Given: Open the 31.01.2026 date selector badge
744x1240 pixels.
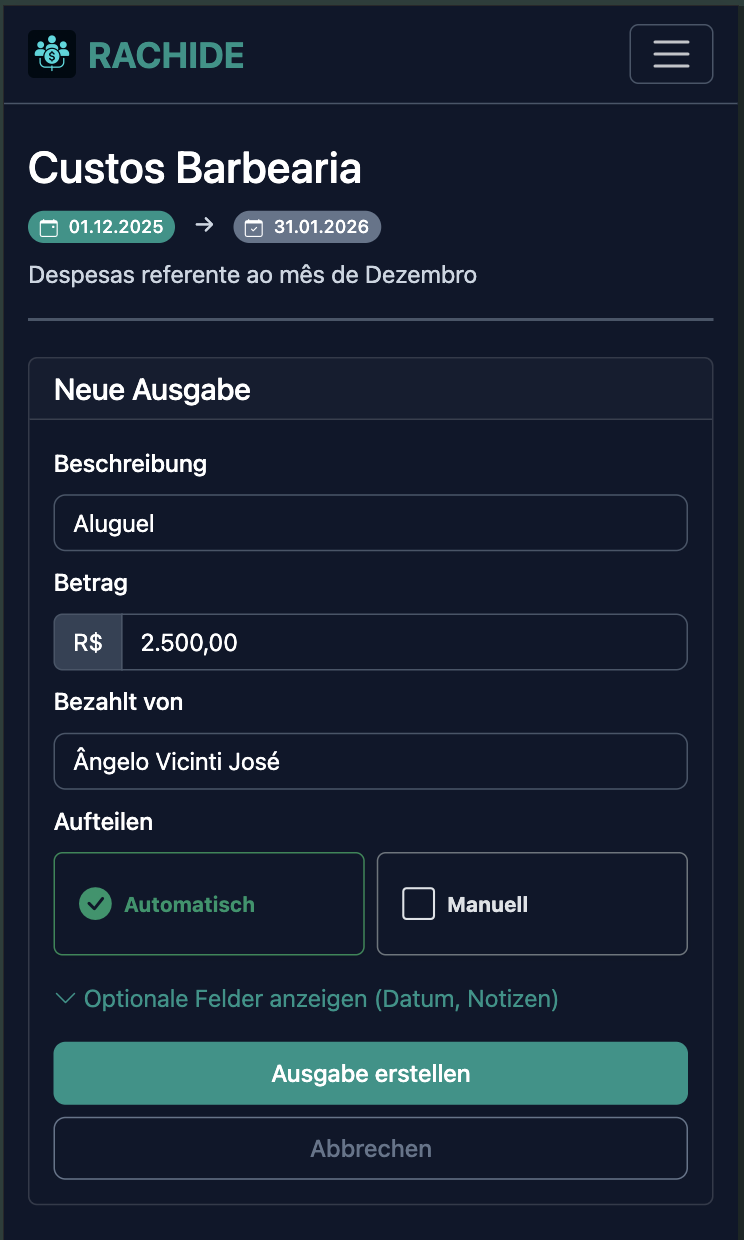Looking at the screenshot, I should click(307, 226).
